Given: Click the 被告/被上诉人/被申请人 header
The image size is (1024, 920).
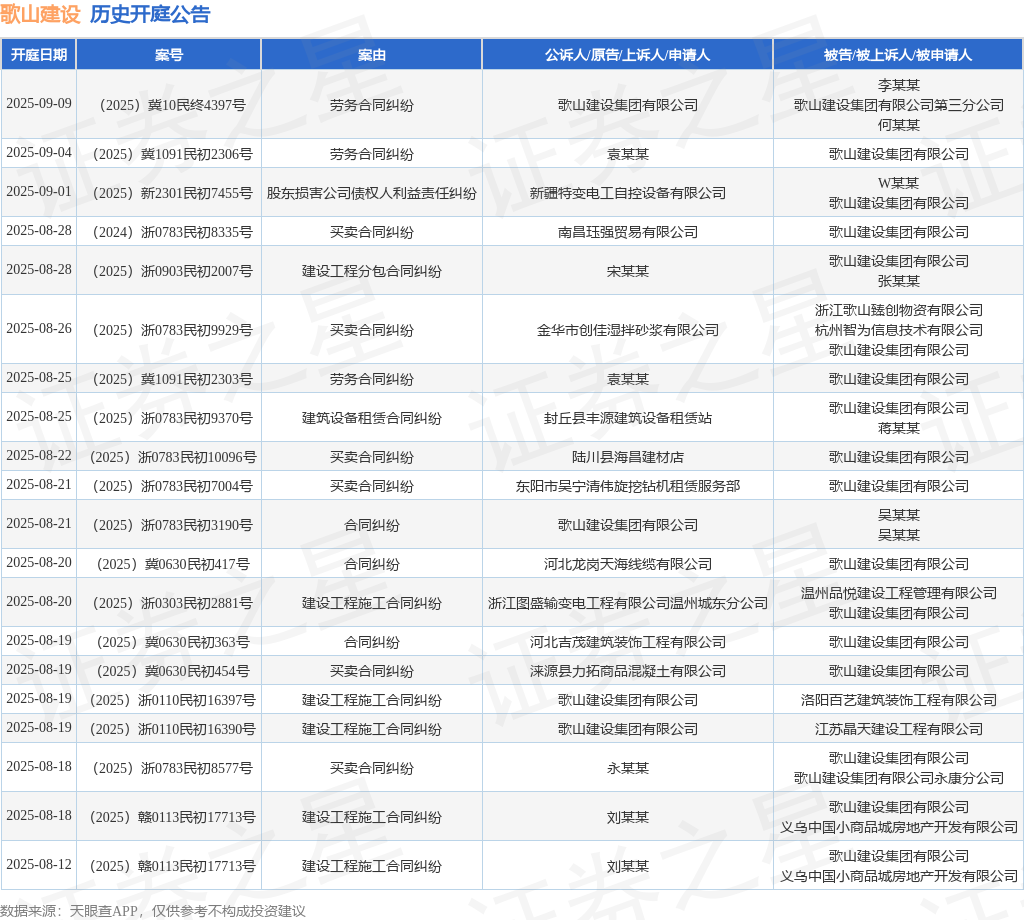Looking at the screenshot, I should [898, 55].
